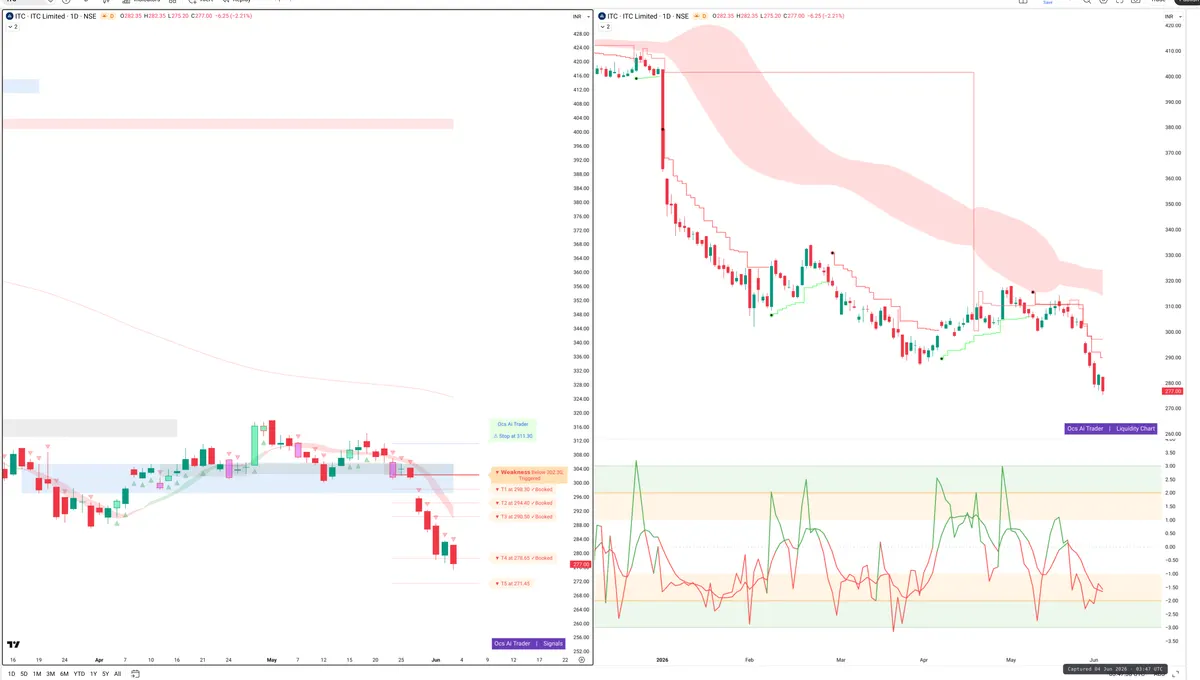Select the wide blue demand zone on left chart
The height and width of the screenshot is (680, 1200).
pyautogui.click(x=237, y=478)
